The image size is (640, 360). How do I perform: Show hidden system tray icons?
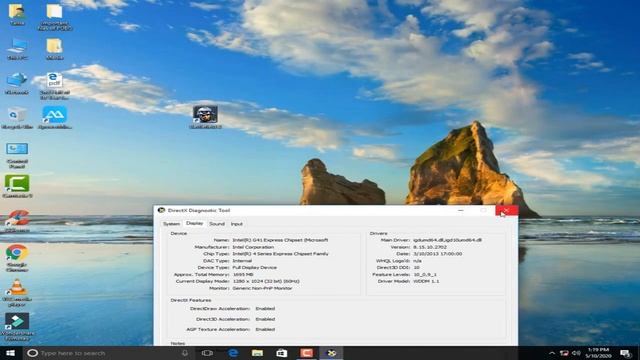pos(552,353)
